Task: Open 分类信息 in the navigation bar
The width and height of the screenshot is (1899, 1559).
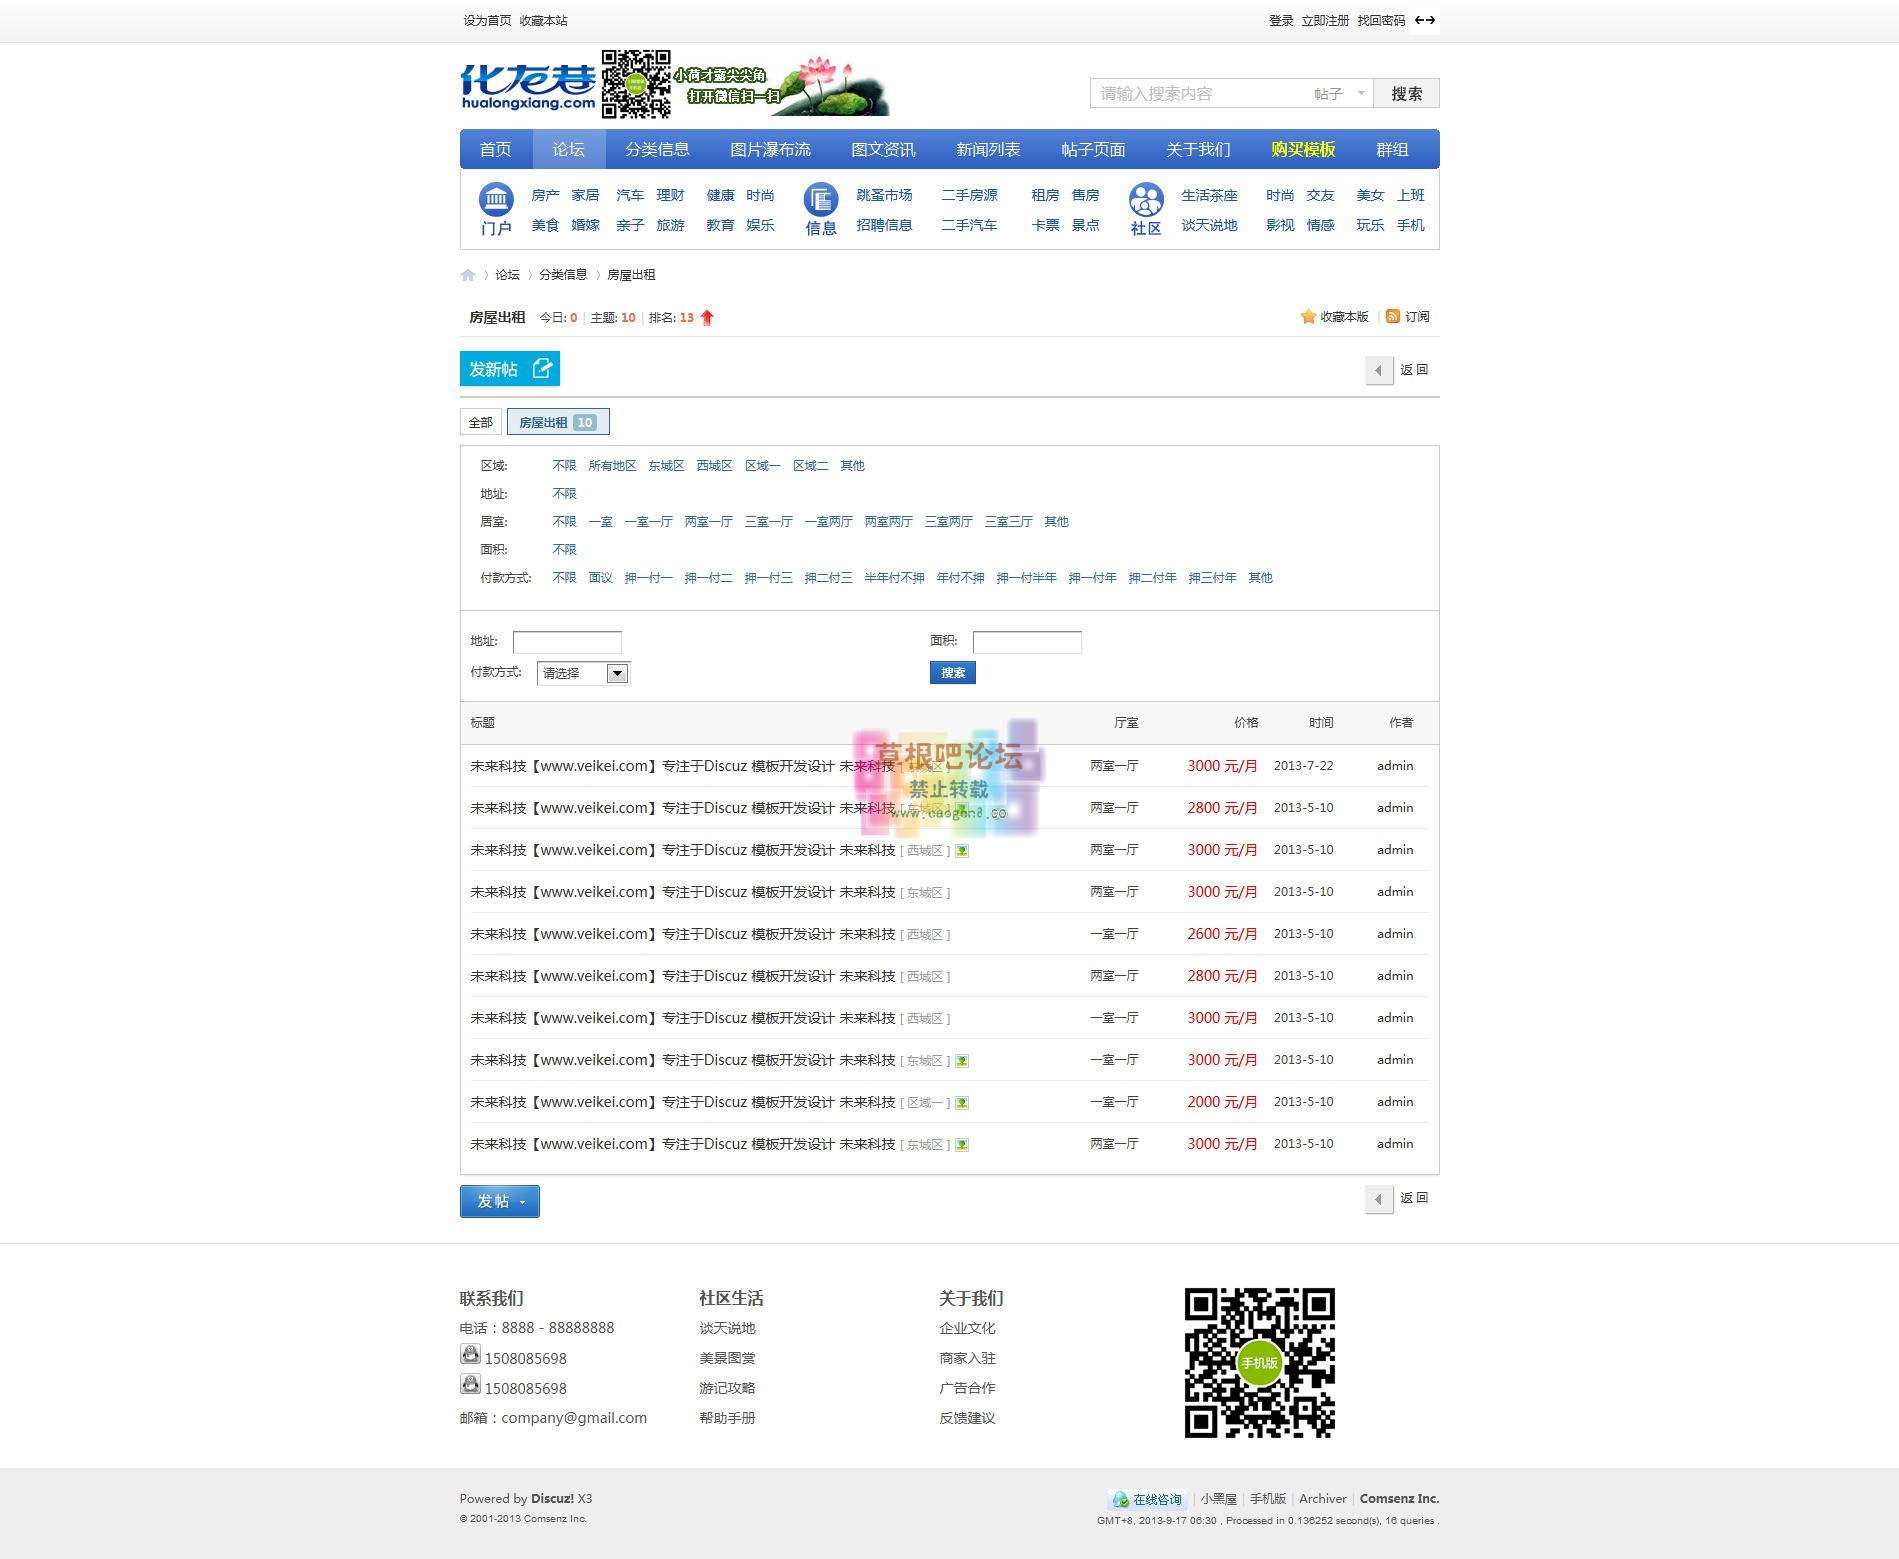Action: (657, 150)
